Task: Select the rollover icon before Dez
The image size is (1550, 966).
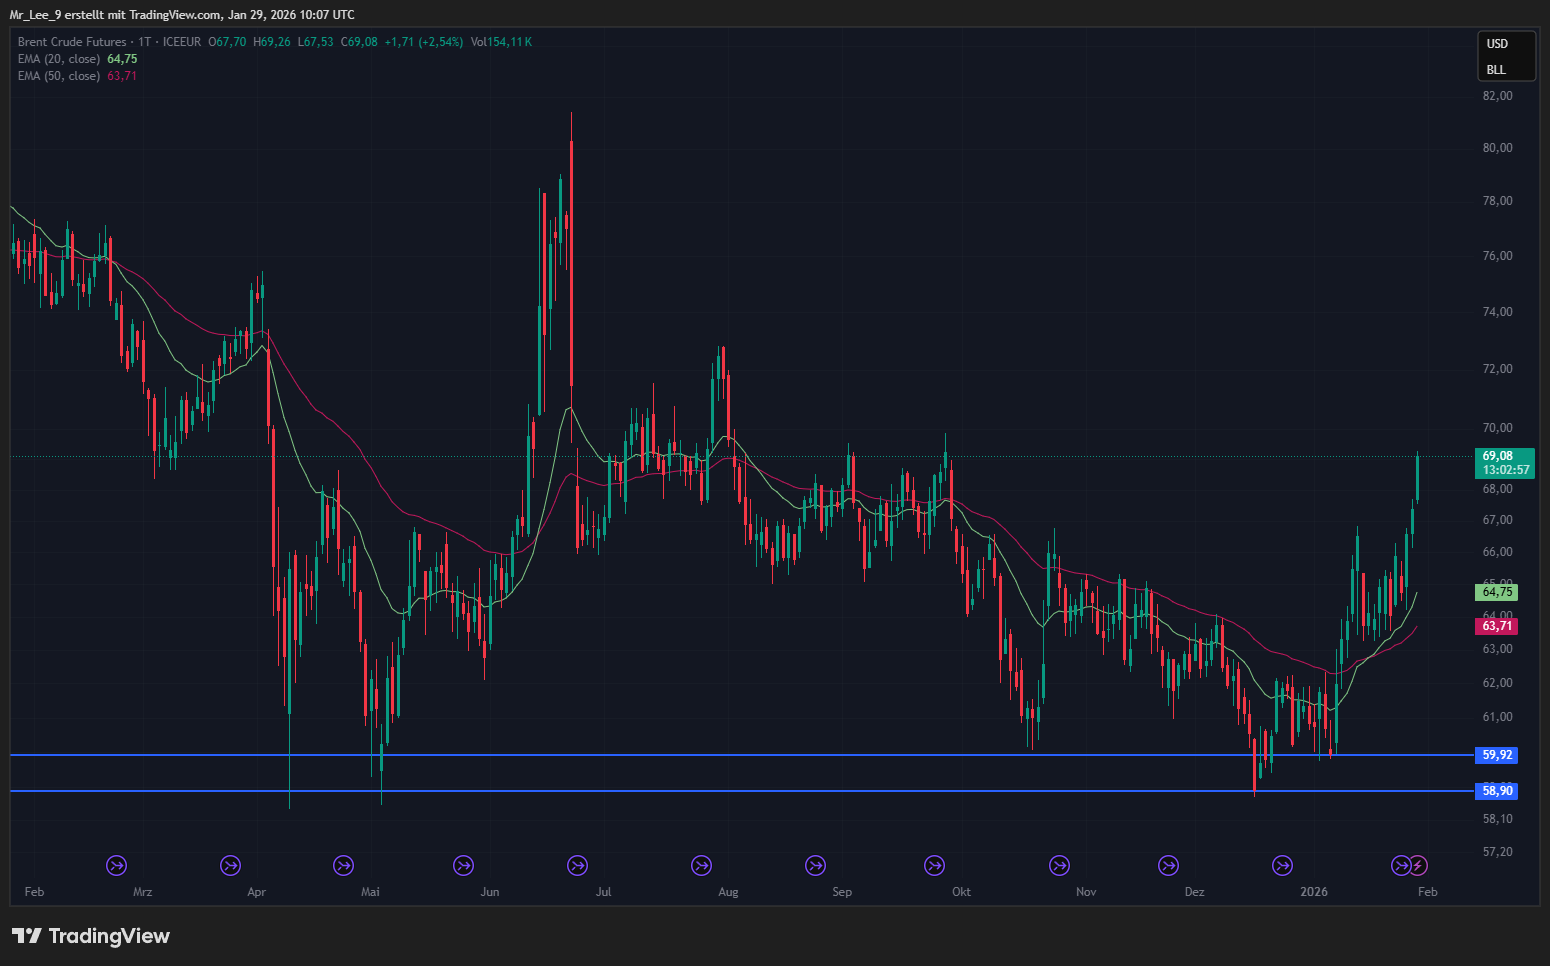Action: coord(1168,865)
